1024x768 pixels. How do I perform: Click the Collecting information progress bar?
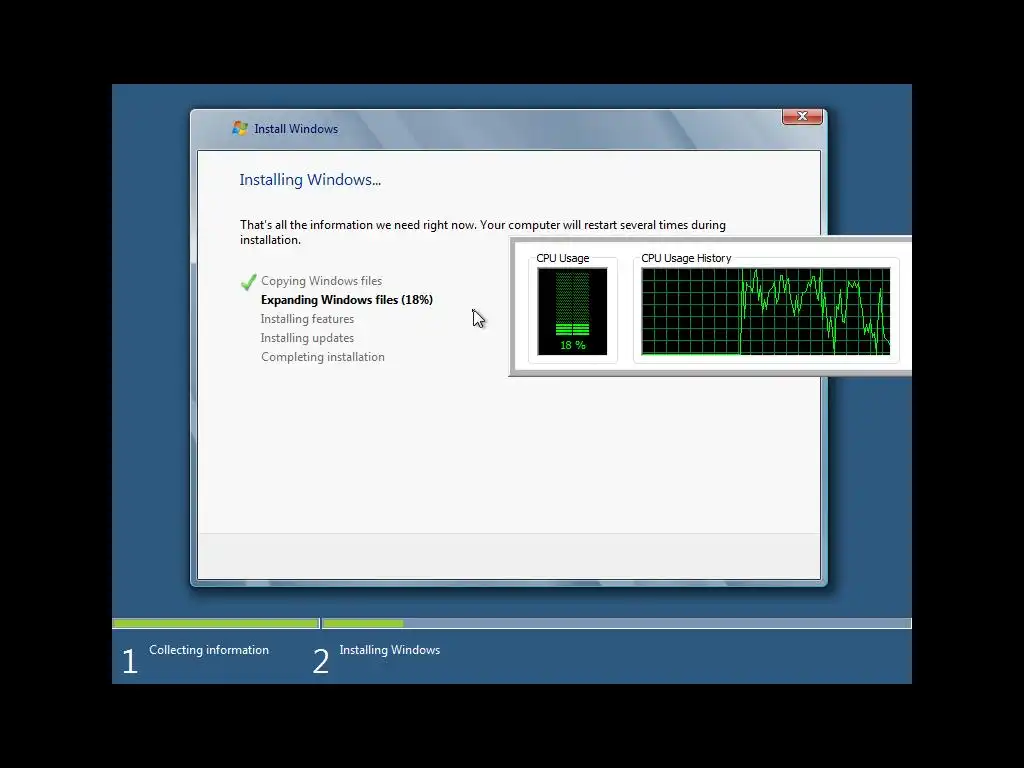[216, 624]
